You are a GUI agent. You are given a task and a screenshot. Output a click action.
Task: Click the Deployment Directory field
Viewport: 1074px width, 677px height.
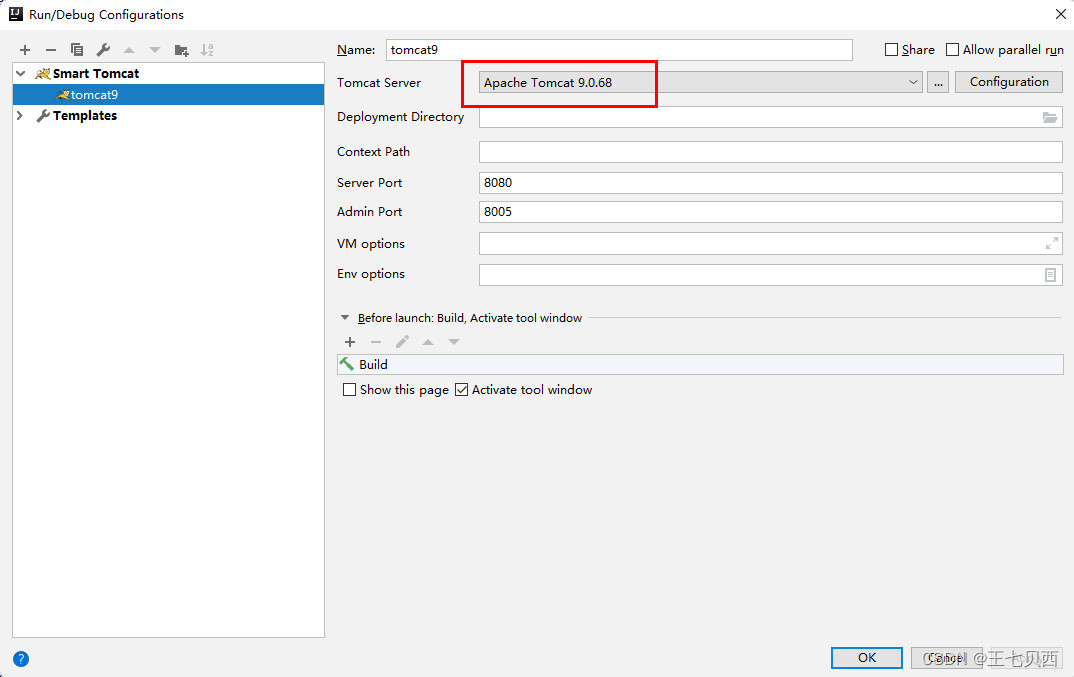click(x=771, y=117)
